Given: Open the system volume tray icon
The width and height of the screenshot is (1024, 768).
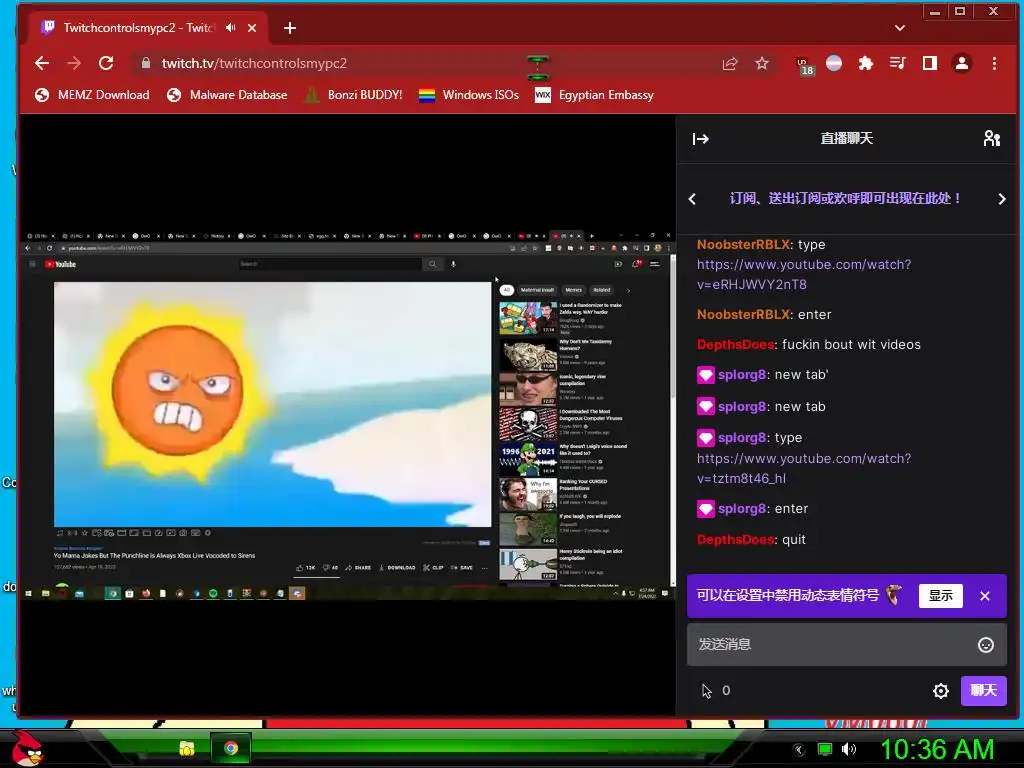Looking at the screenshot, I should (x=849, y=749).
